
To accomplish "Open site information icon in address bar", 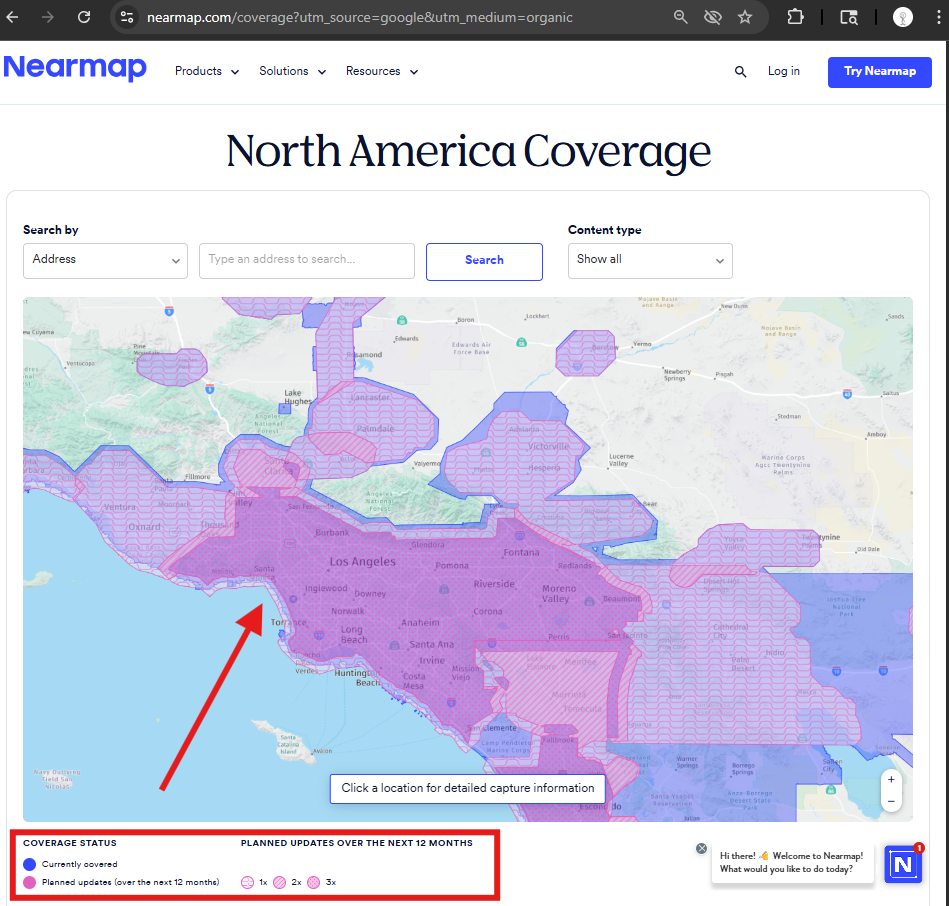I will (127, 17).
